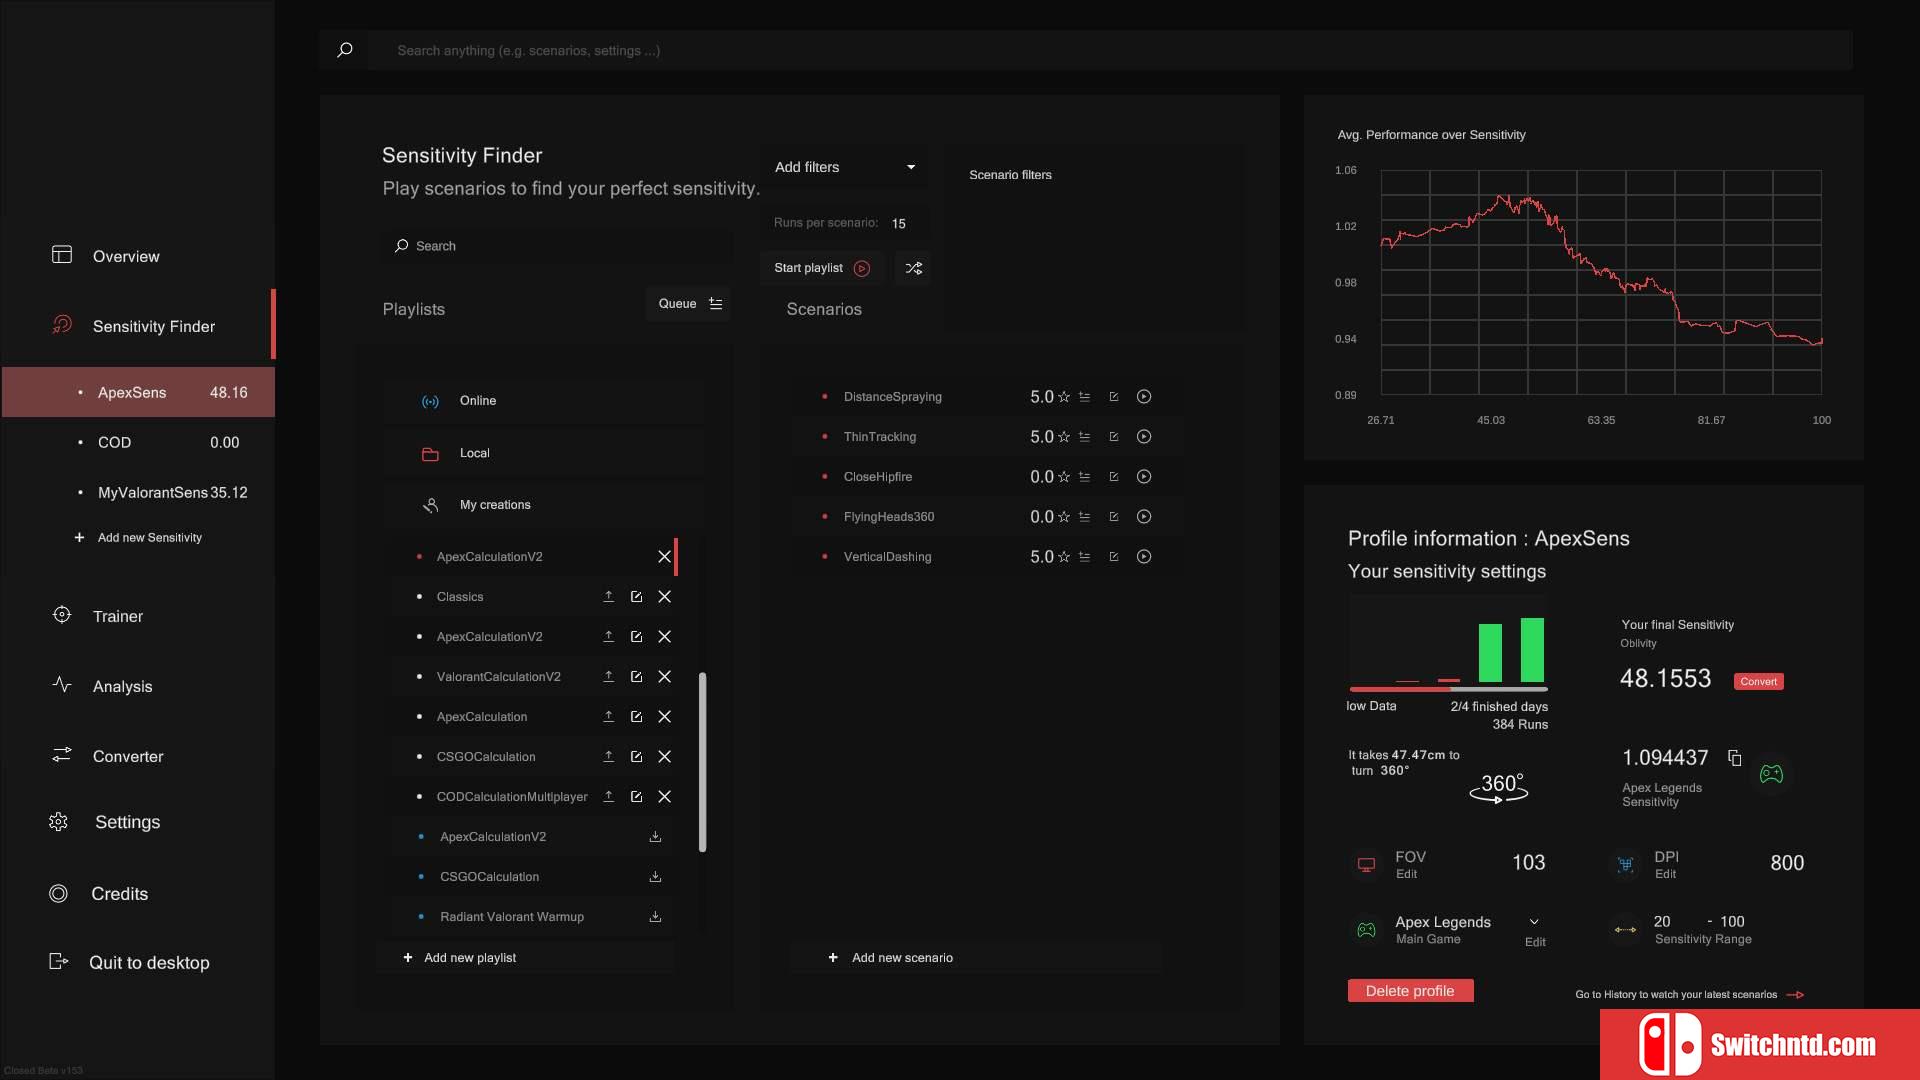Select the COD sensitivity profile
This screenshot has height=1080, width=1920.
(138, 442)
